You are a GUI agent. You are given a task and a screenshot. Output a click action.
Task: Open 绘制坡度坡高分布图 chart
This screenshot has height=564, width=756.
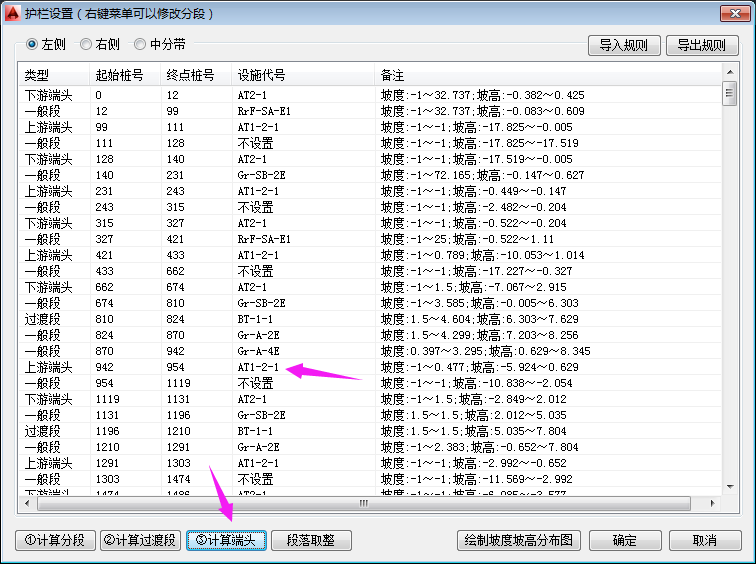[x=519, y=540]
